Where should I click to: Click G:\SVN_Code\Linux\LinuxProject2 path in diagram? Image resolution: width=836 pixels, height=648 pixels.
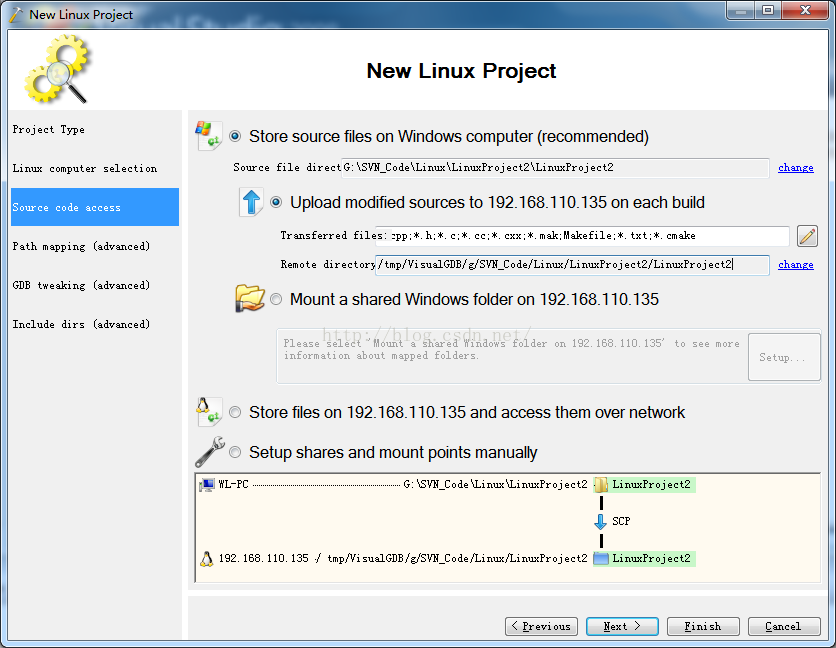pyautogui.click(x=495, y=484)
